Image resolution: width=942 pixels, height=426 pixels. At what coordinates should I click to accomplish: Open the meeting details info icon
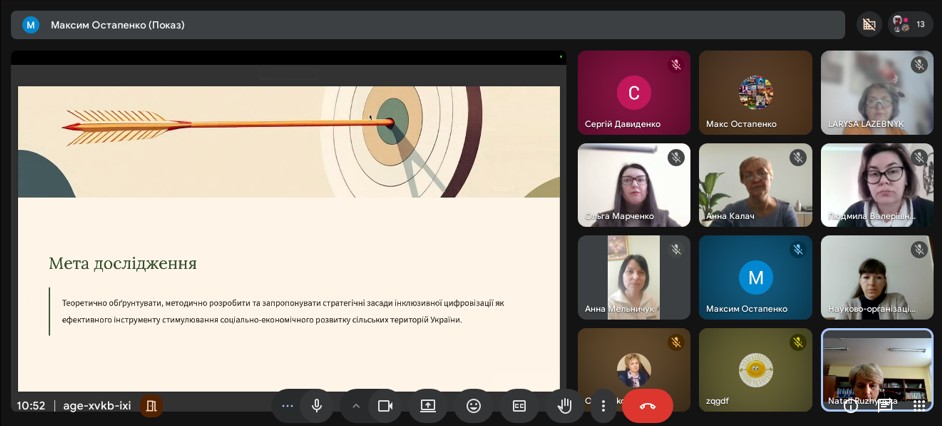click(851, 406)
